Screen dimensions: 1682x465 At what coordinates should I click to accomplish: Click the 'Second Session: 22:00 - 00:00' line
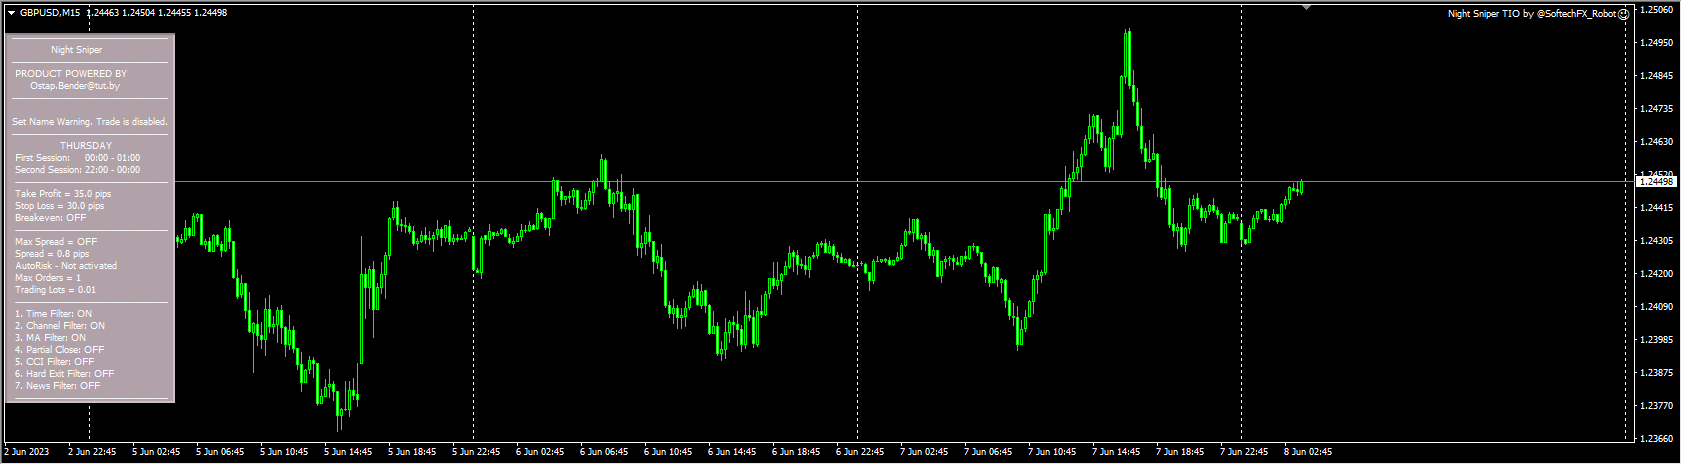tap(78, 170)
